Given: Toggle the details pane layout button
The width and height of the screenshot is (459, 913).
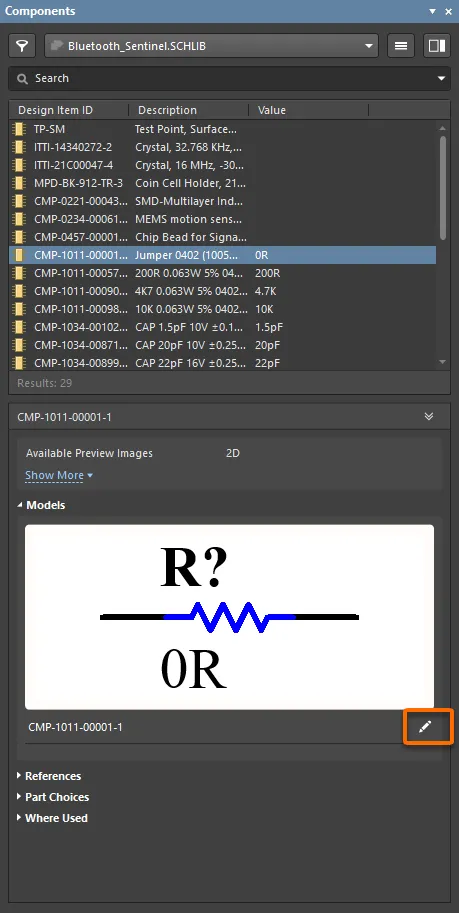Looking at the screenshot, I should click(437, 45).
